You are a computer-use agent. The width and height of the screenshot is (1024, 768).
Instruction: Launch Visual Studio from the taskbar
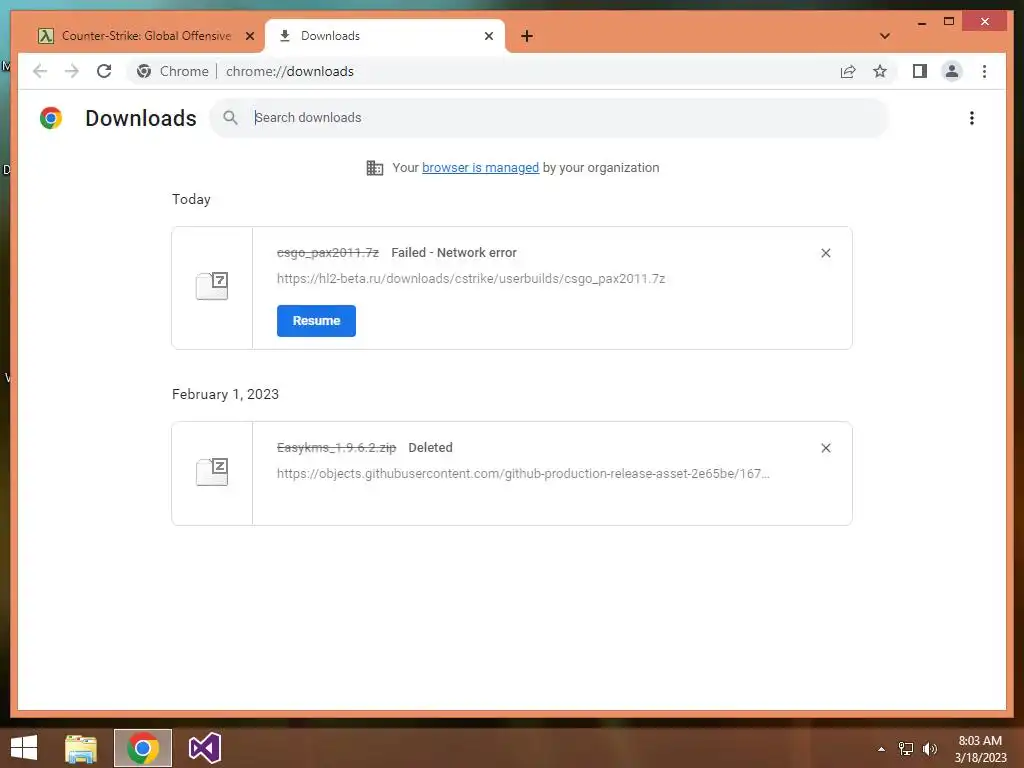tap(204, 748)
